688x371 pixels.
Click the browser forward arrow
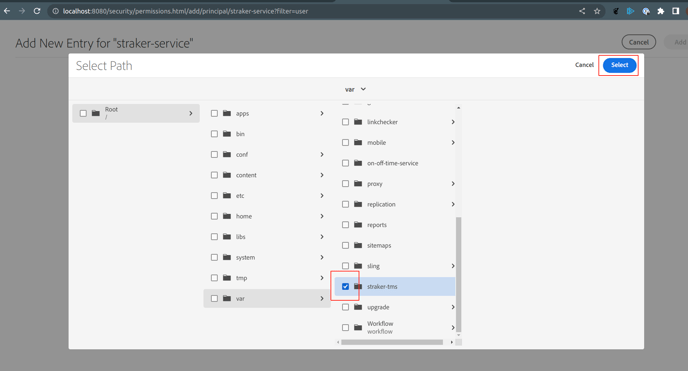coord(22,11)
